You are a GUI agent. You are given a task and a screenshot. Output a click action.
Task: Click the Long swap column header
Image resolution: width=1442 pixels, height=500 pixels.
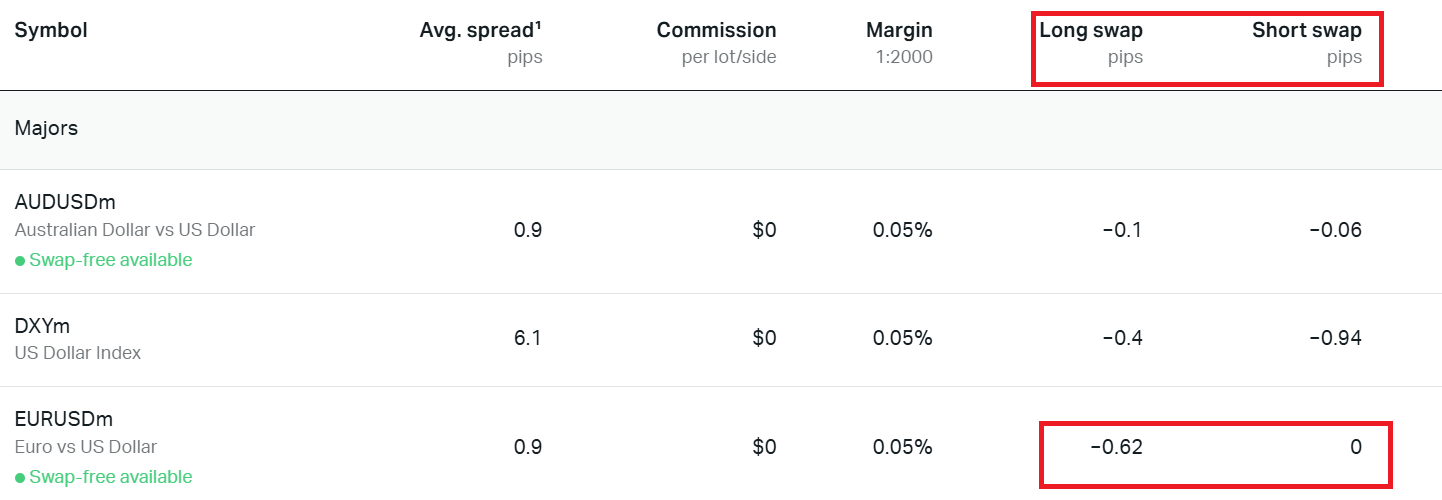point(1091,30)
